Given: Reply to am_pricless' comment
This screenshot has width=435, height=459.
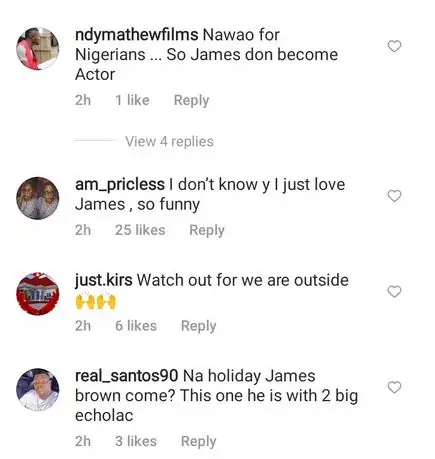Looking at the screenshot, I should click(x=207, y=230).
